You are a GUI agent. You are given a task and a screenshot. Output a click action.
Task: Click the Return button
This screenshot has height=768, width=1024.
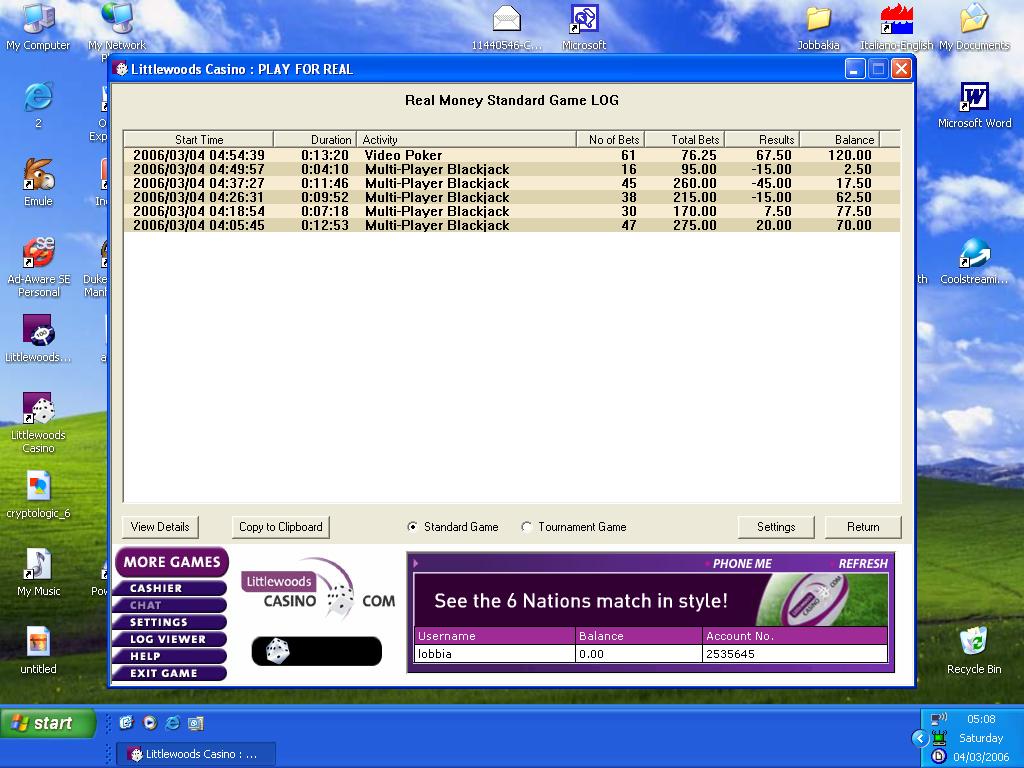[863, 527]
